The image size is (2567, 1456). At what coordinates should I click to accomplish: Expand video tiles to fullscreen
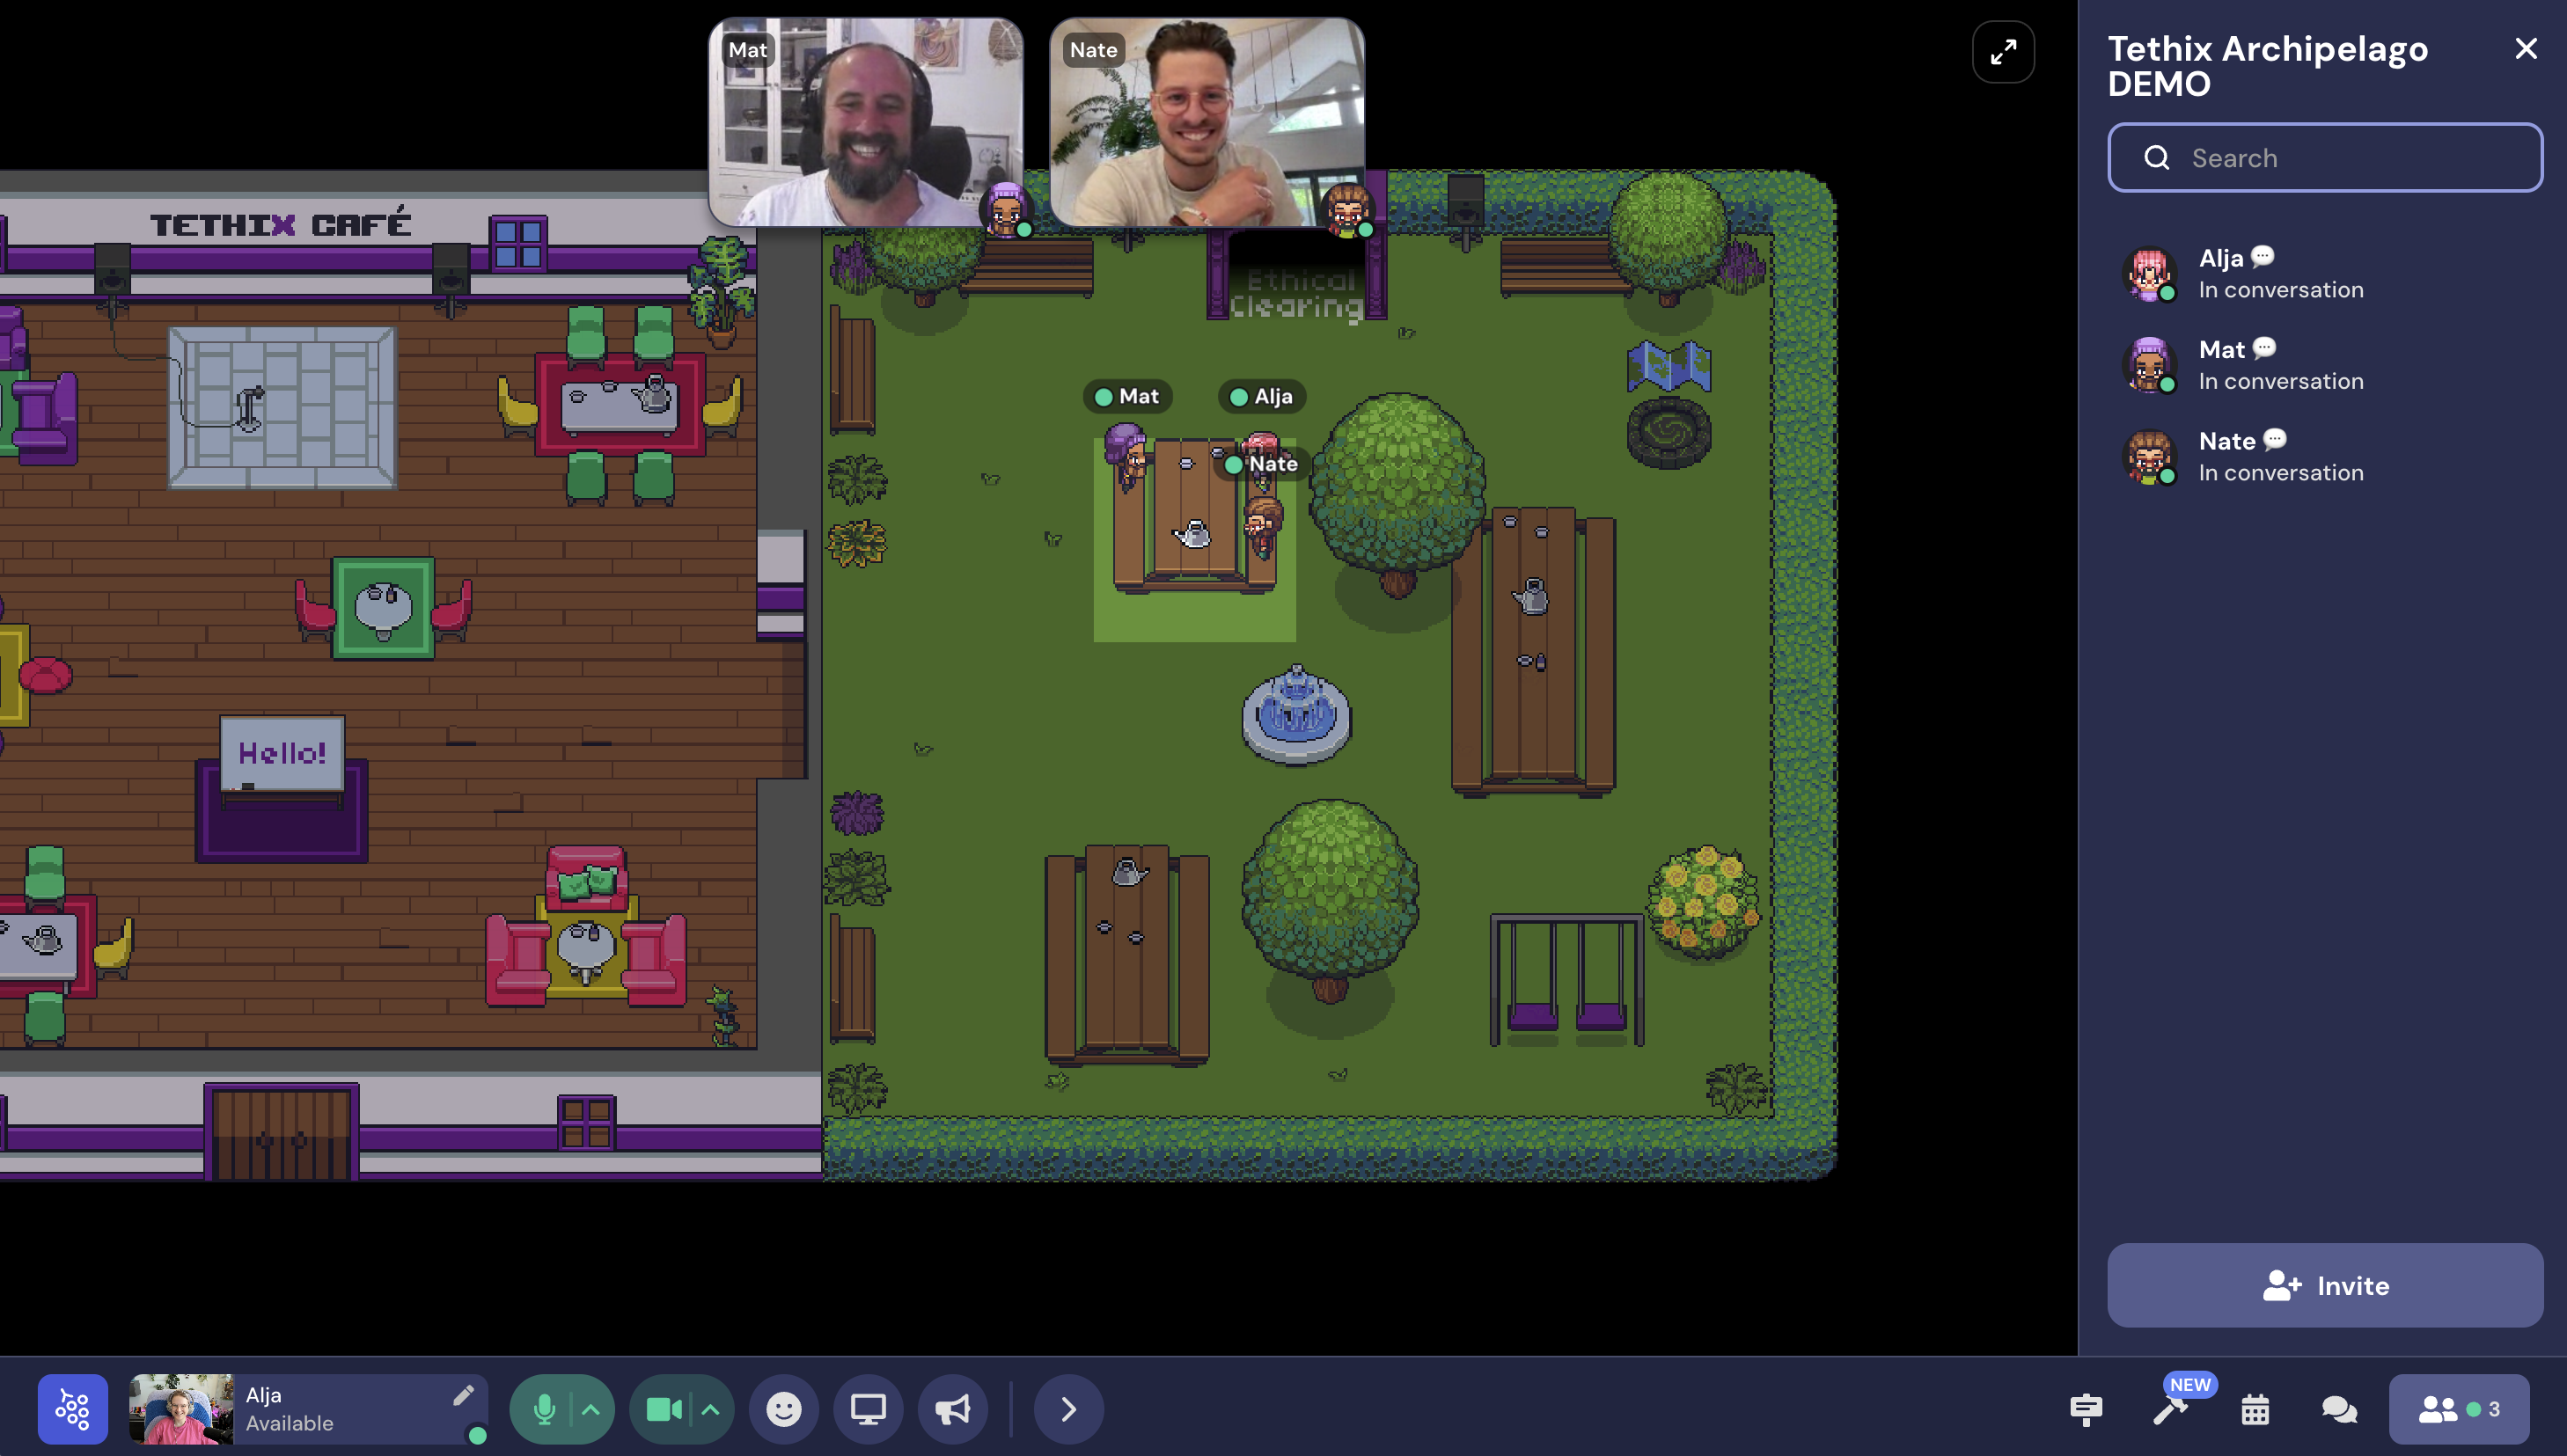pyautogui.click(x=2002, y=52)
